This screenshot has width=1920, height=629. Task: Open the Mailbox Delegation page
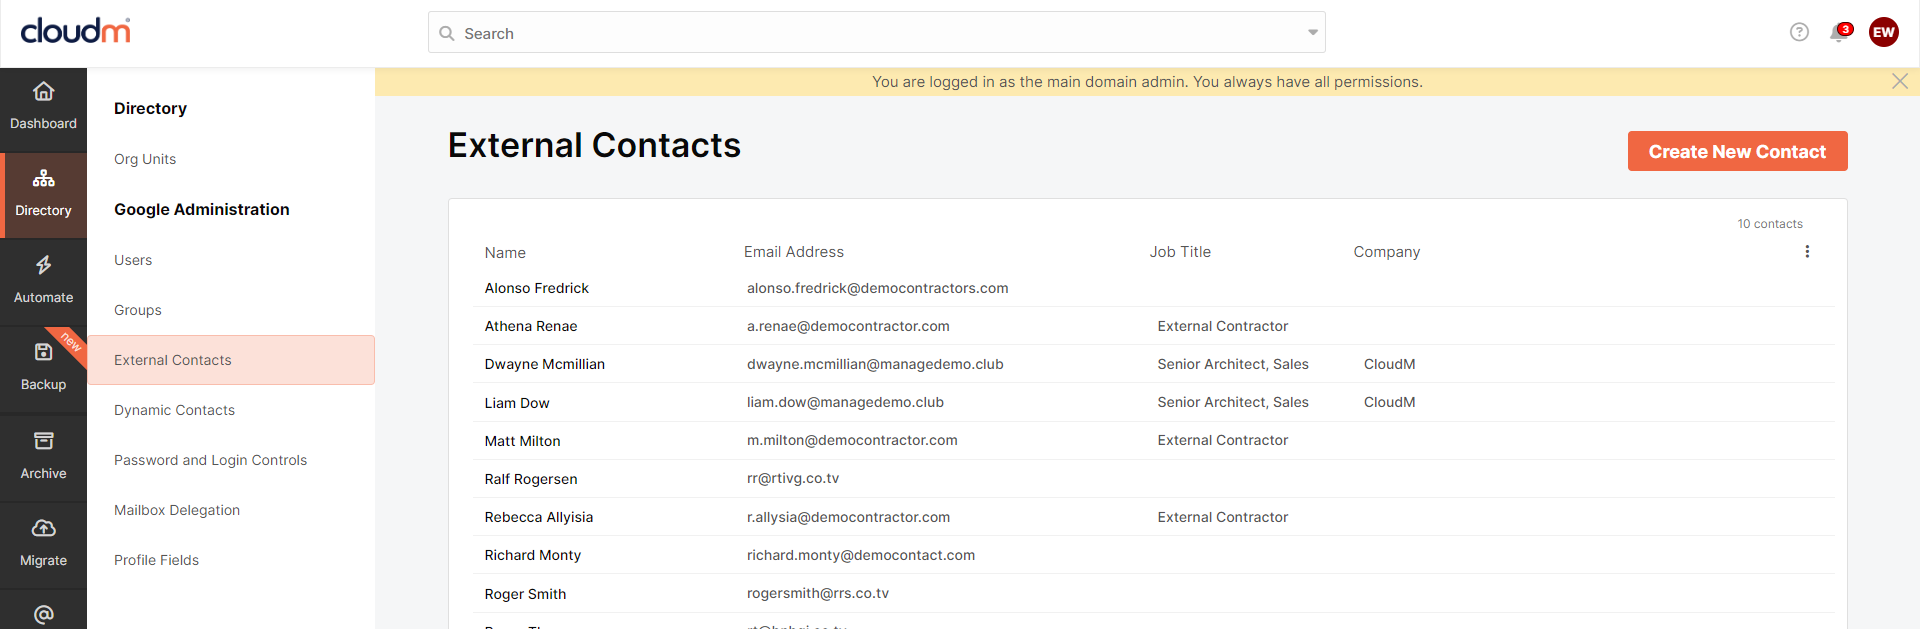(177, 510)
